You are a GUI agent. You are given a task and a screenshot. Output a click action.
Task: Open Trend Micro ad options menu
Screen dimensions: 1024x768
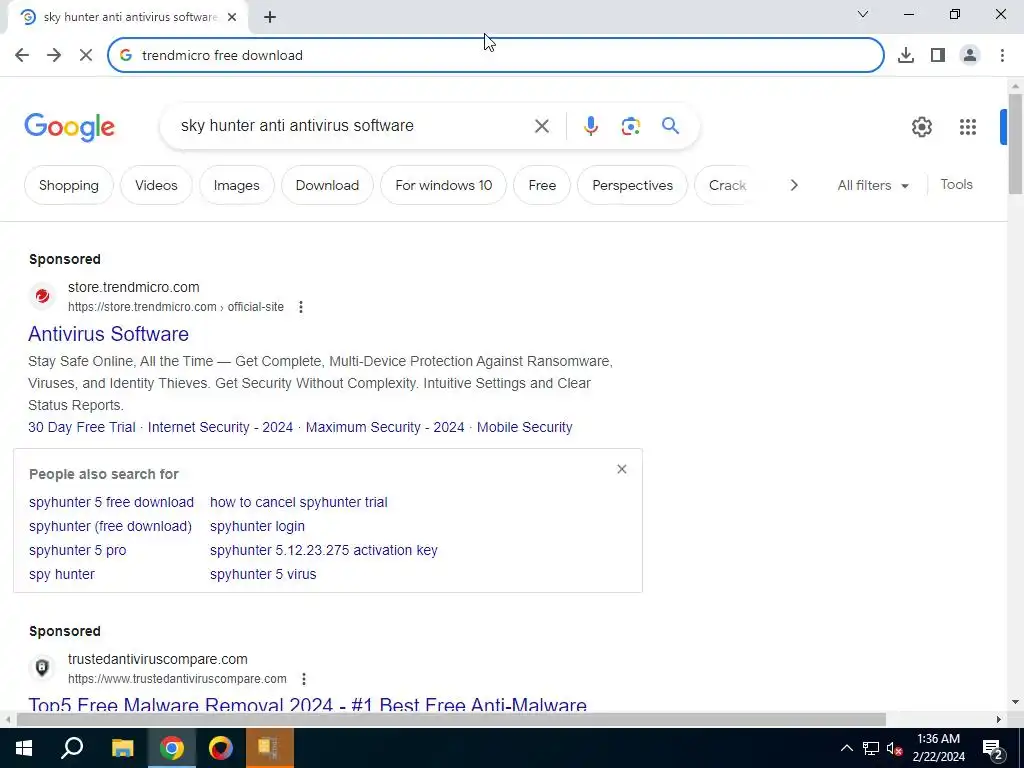coord(300,307)
